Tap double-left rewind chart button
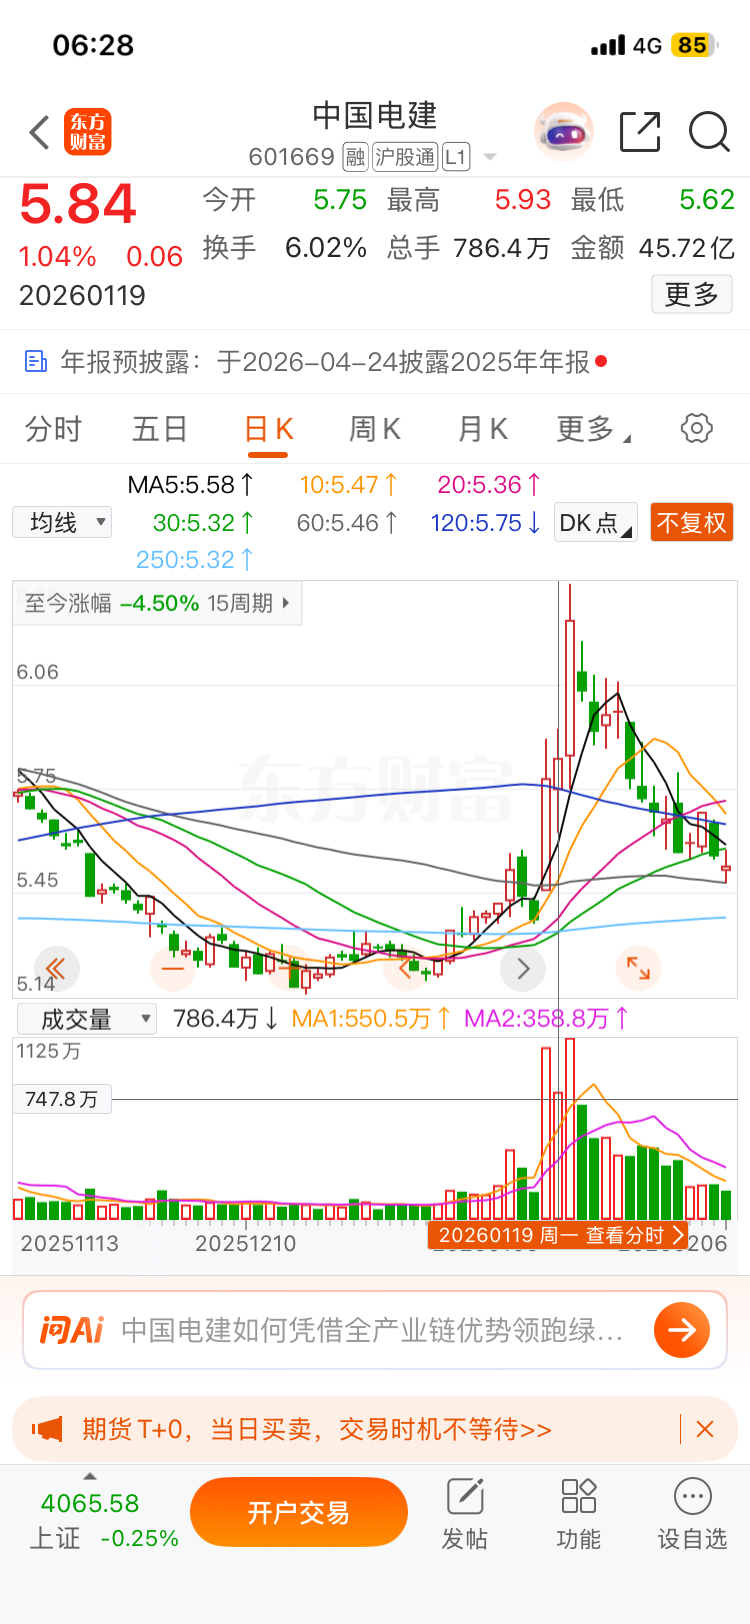The height and width of the screenshot is (1624, 750). 56,968
